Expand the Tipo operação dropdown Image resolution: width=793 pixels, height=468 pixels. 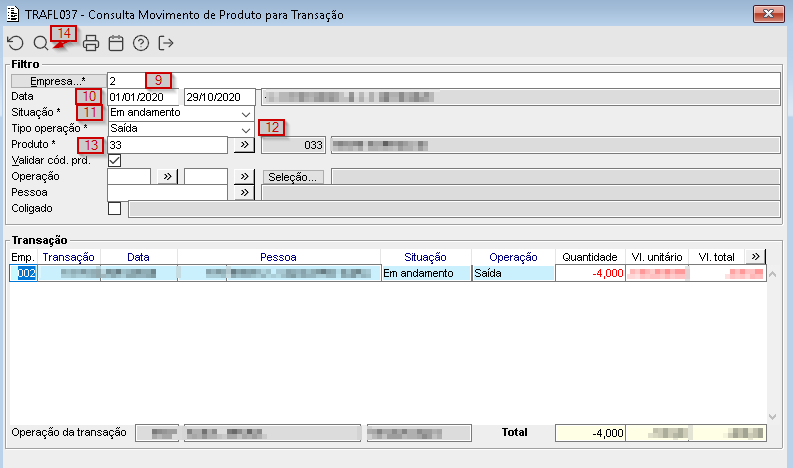click(x=246, y=129)
